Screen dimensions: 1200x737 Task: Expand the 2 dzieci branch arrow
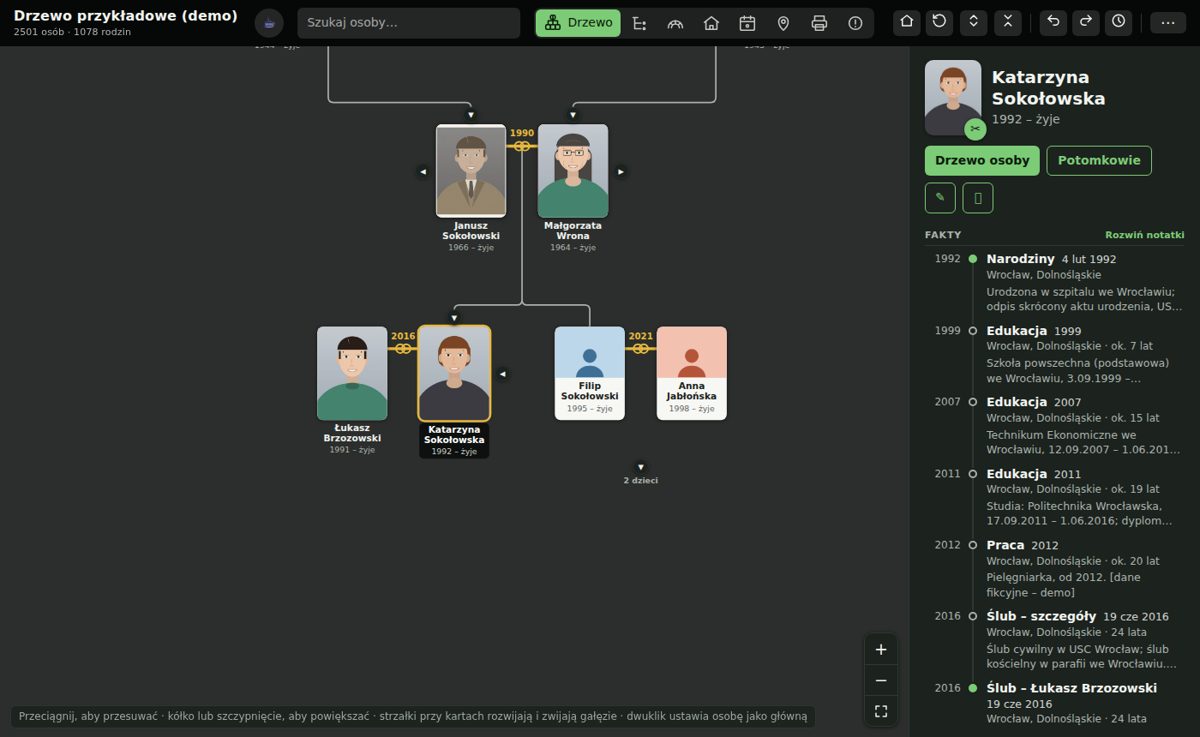641,467
